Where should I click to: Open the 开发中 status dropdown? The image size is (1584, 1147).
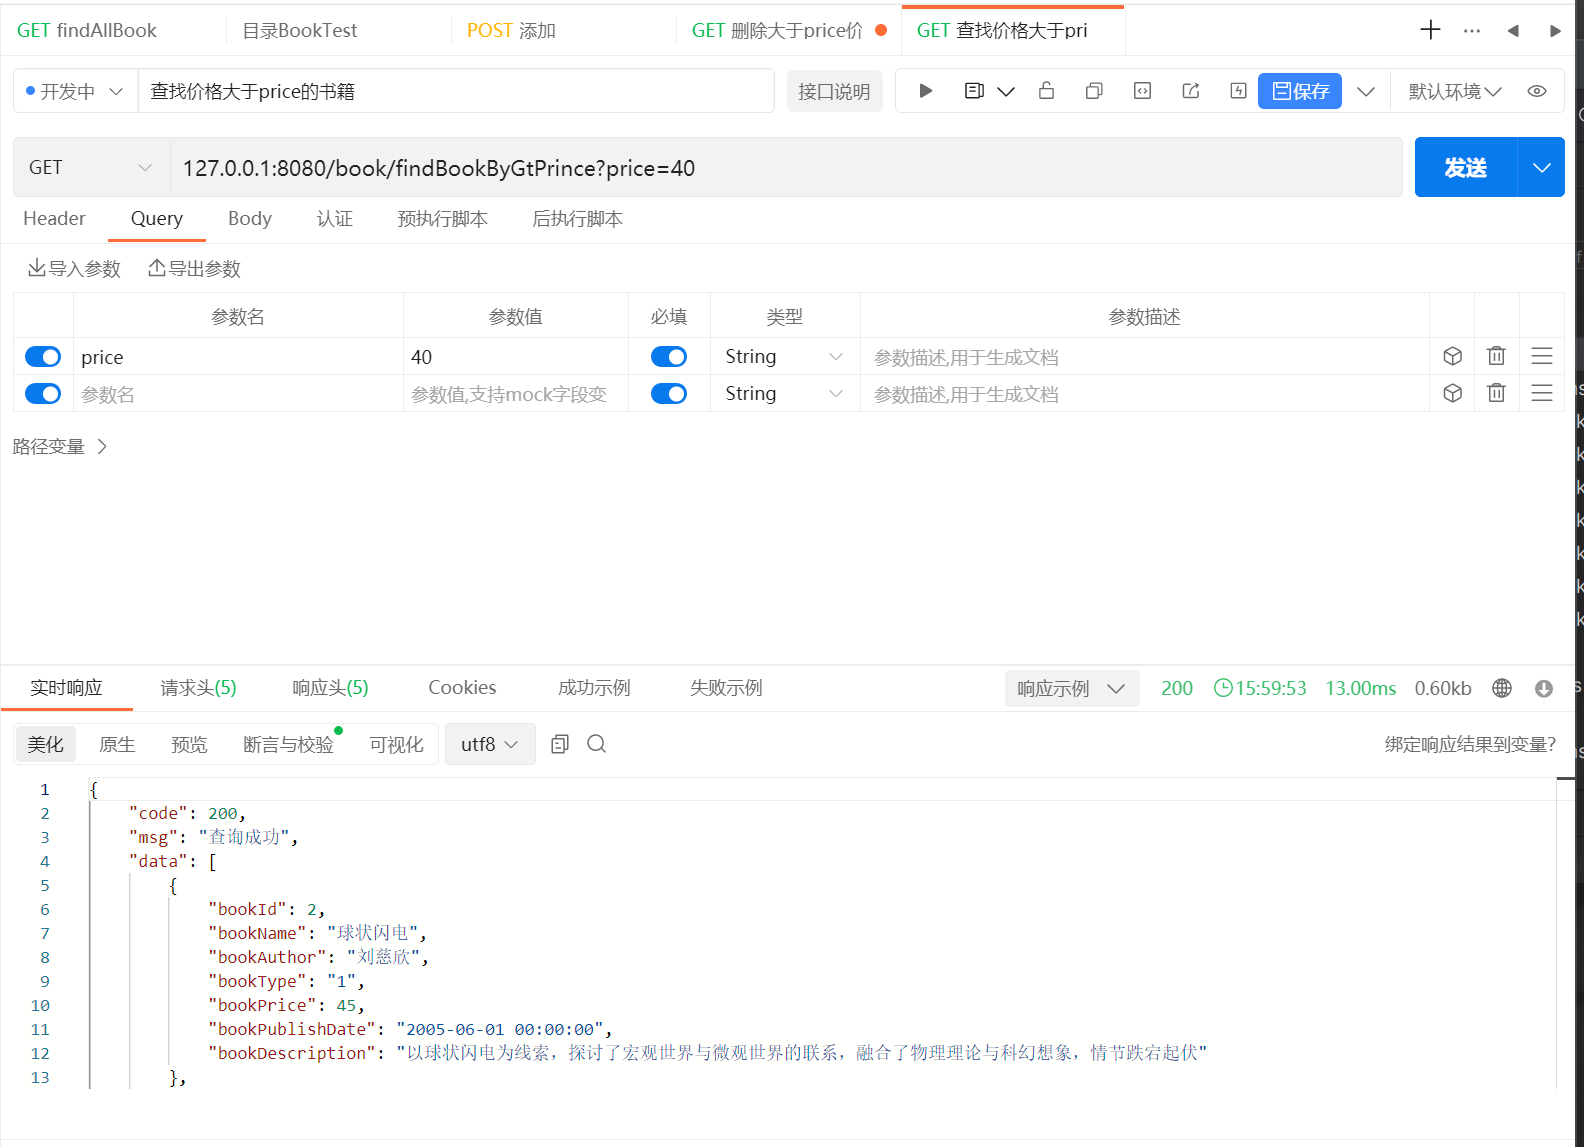coord(75,91)
